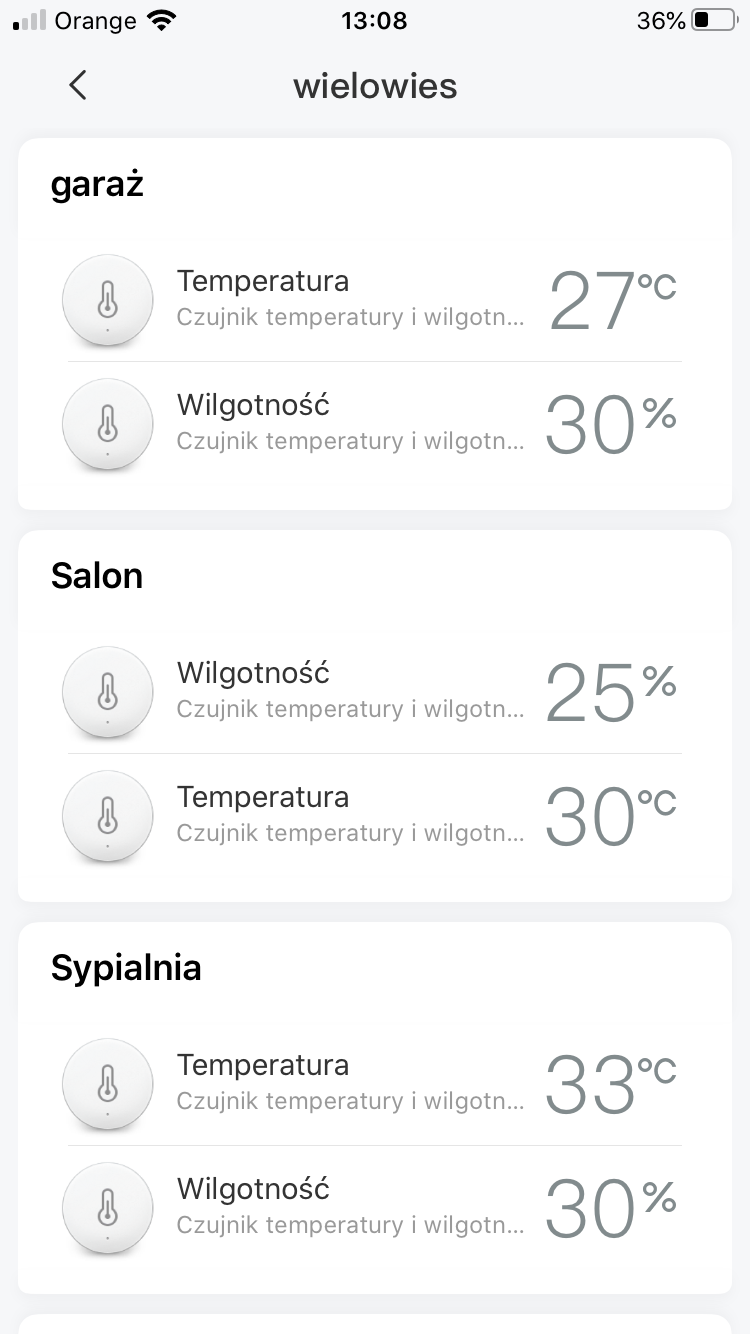Viewport: 750px width, 1334px height.
Task: Tap the battery indicator in status bar
Action: tap(714, 21)
